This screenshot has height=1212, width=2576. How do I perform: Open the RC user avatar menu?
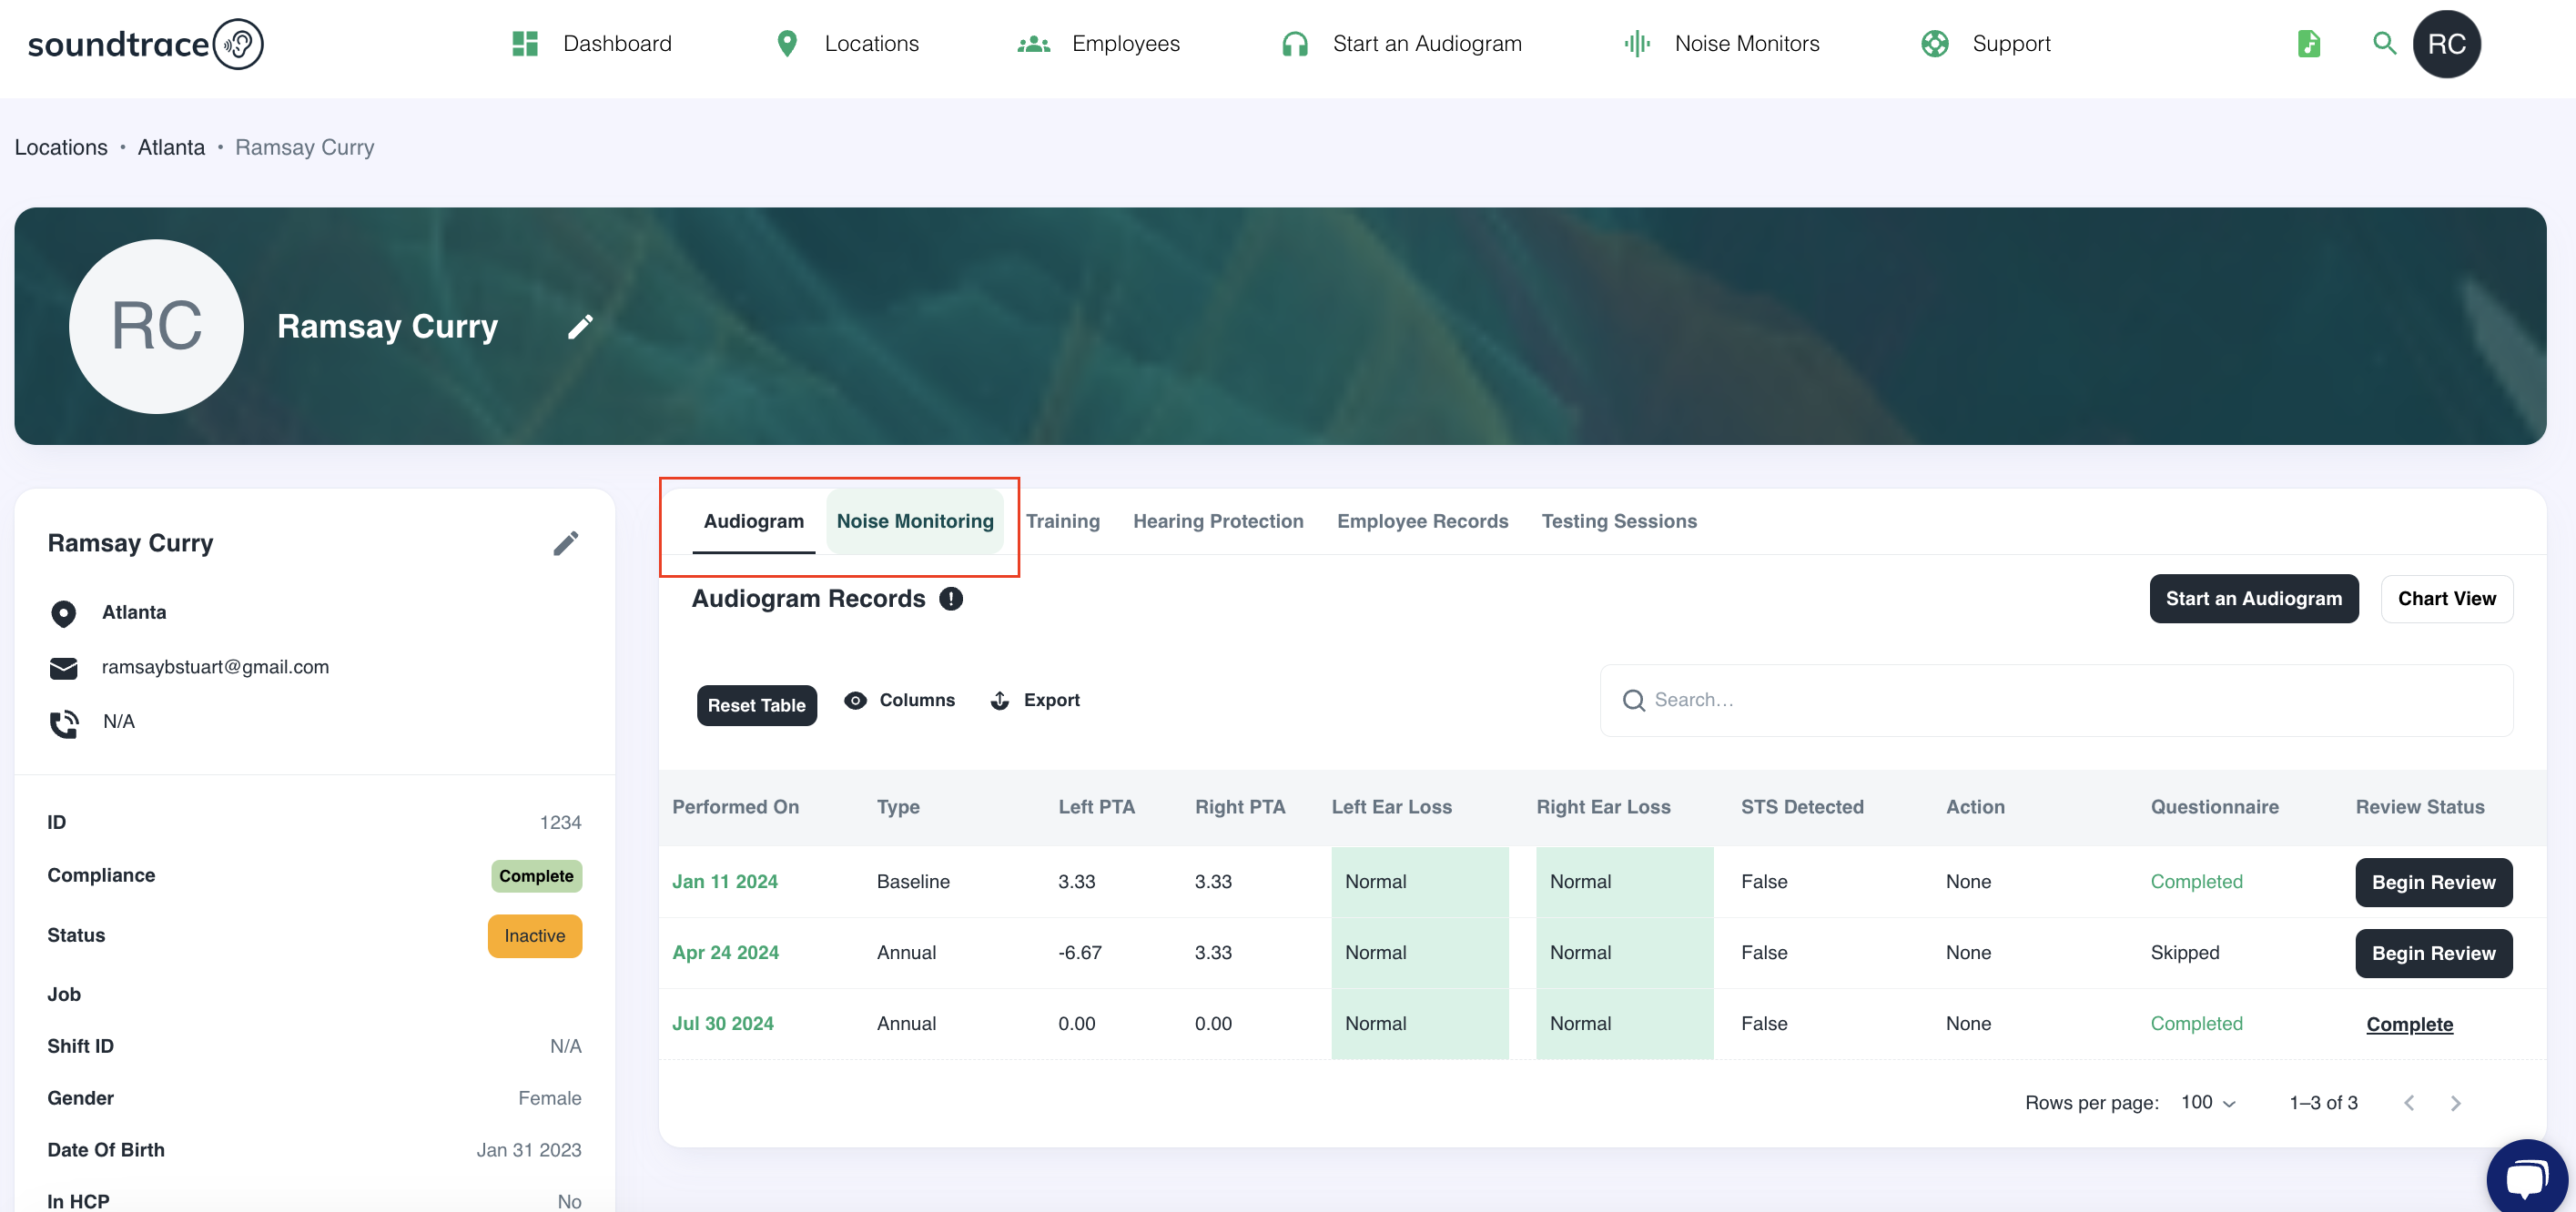point(2446,44)
